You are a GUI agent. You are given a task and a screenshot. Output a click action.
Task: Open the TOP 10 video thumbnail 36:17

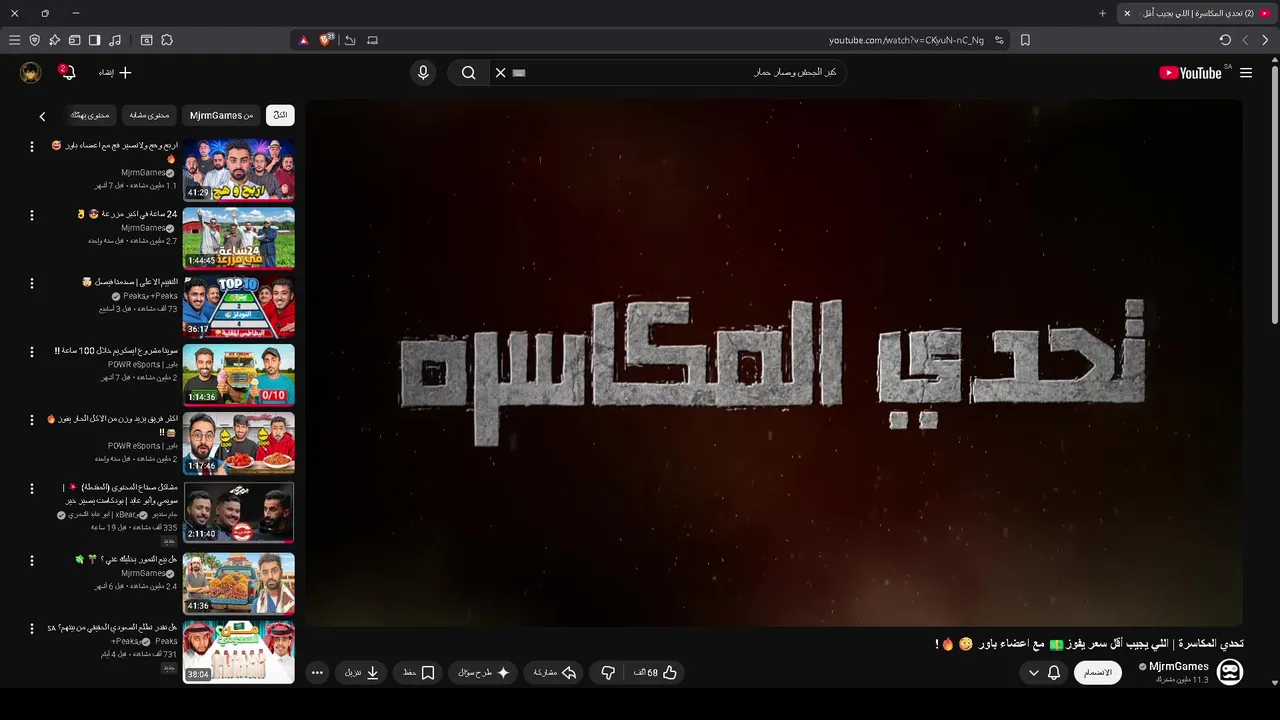(239, 307)
